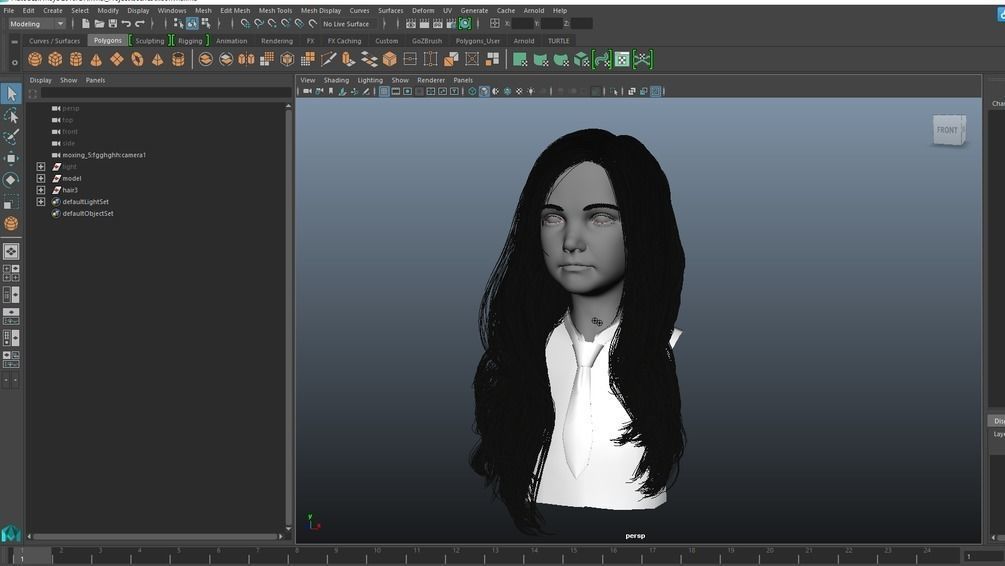1005x566 pixels.
Task: Create a polygon cylinder from the shelf
Action: (x=76, y=60)
